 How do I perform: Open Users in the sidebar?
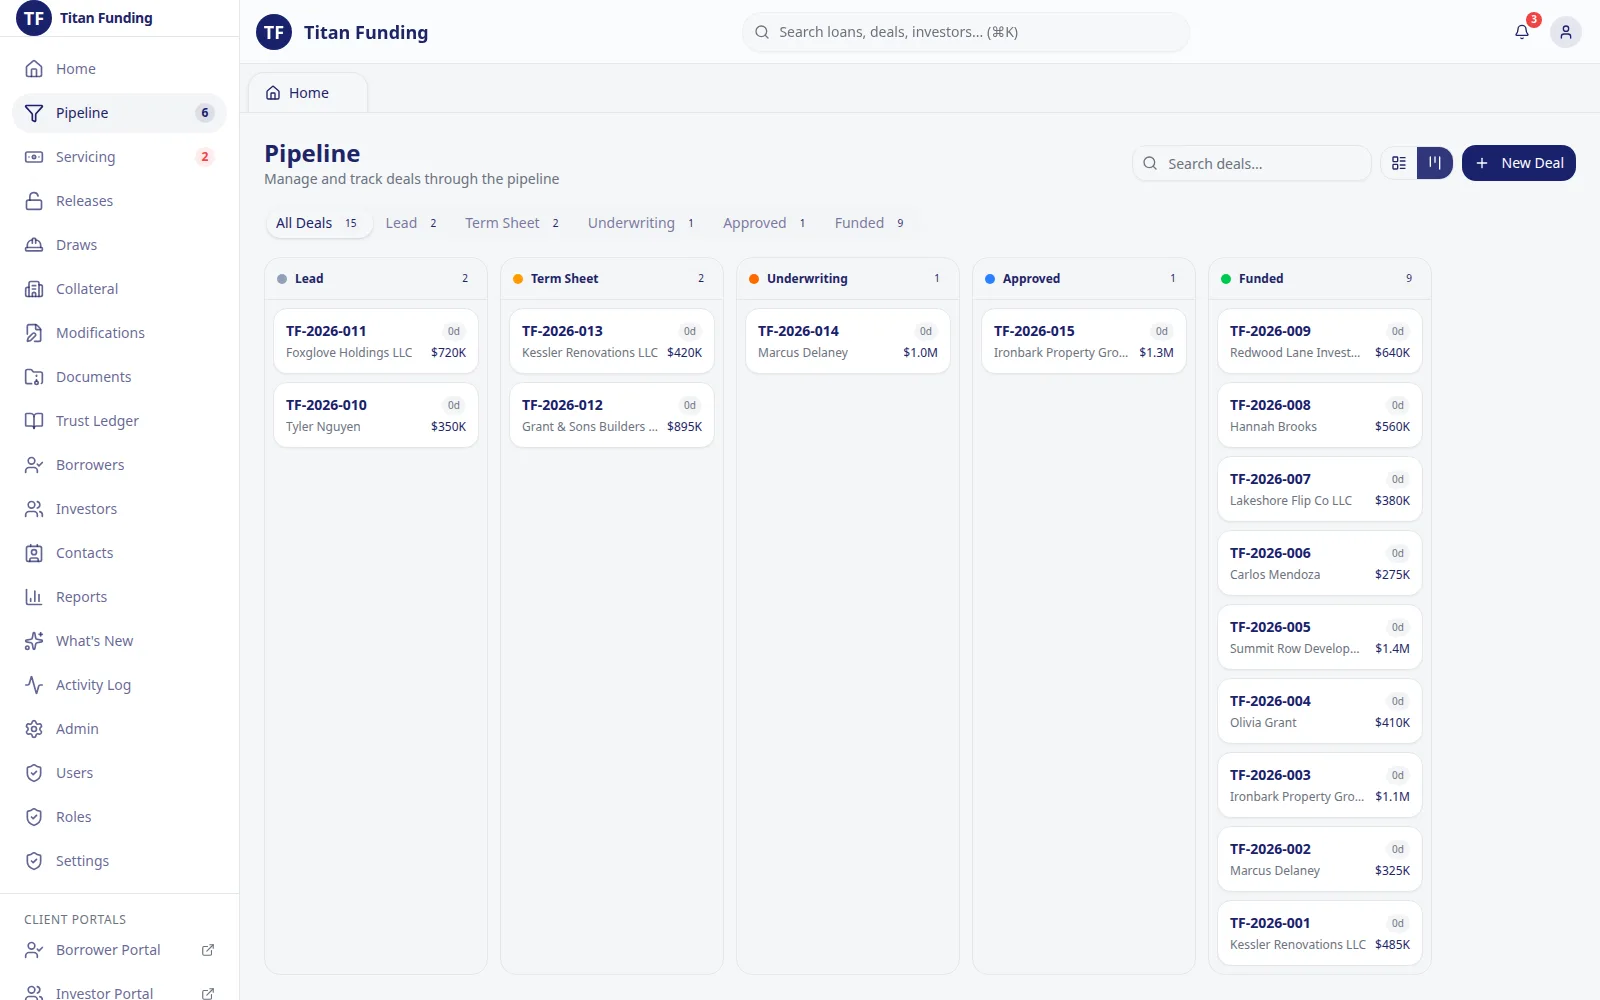[x=119, y=773]
